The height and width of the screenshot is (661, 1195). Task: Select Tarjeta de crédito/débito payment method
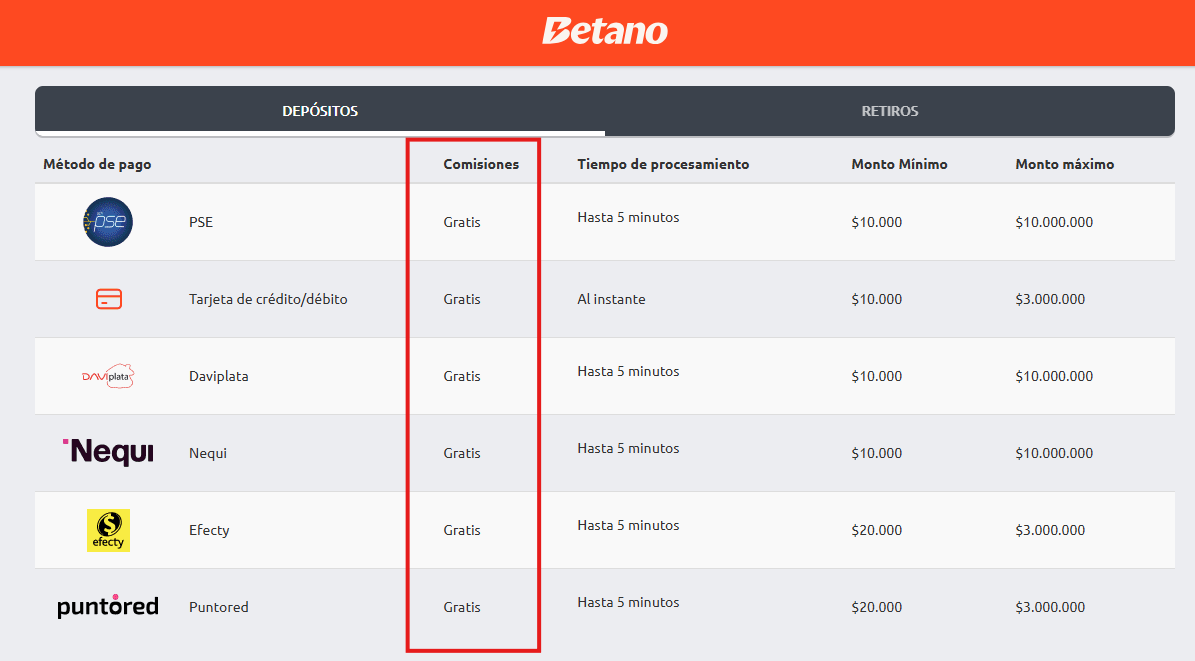pos(268,299)
